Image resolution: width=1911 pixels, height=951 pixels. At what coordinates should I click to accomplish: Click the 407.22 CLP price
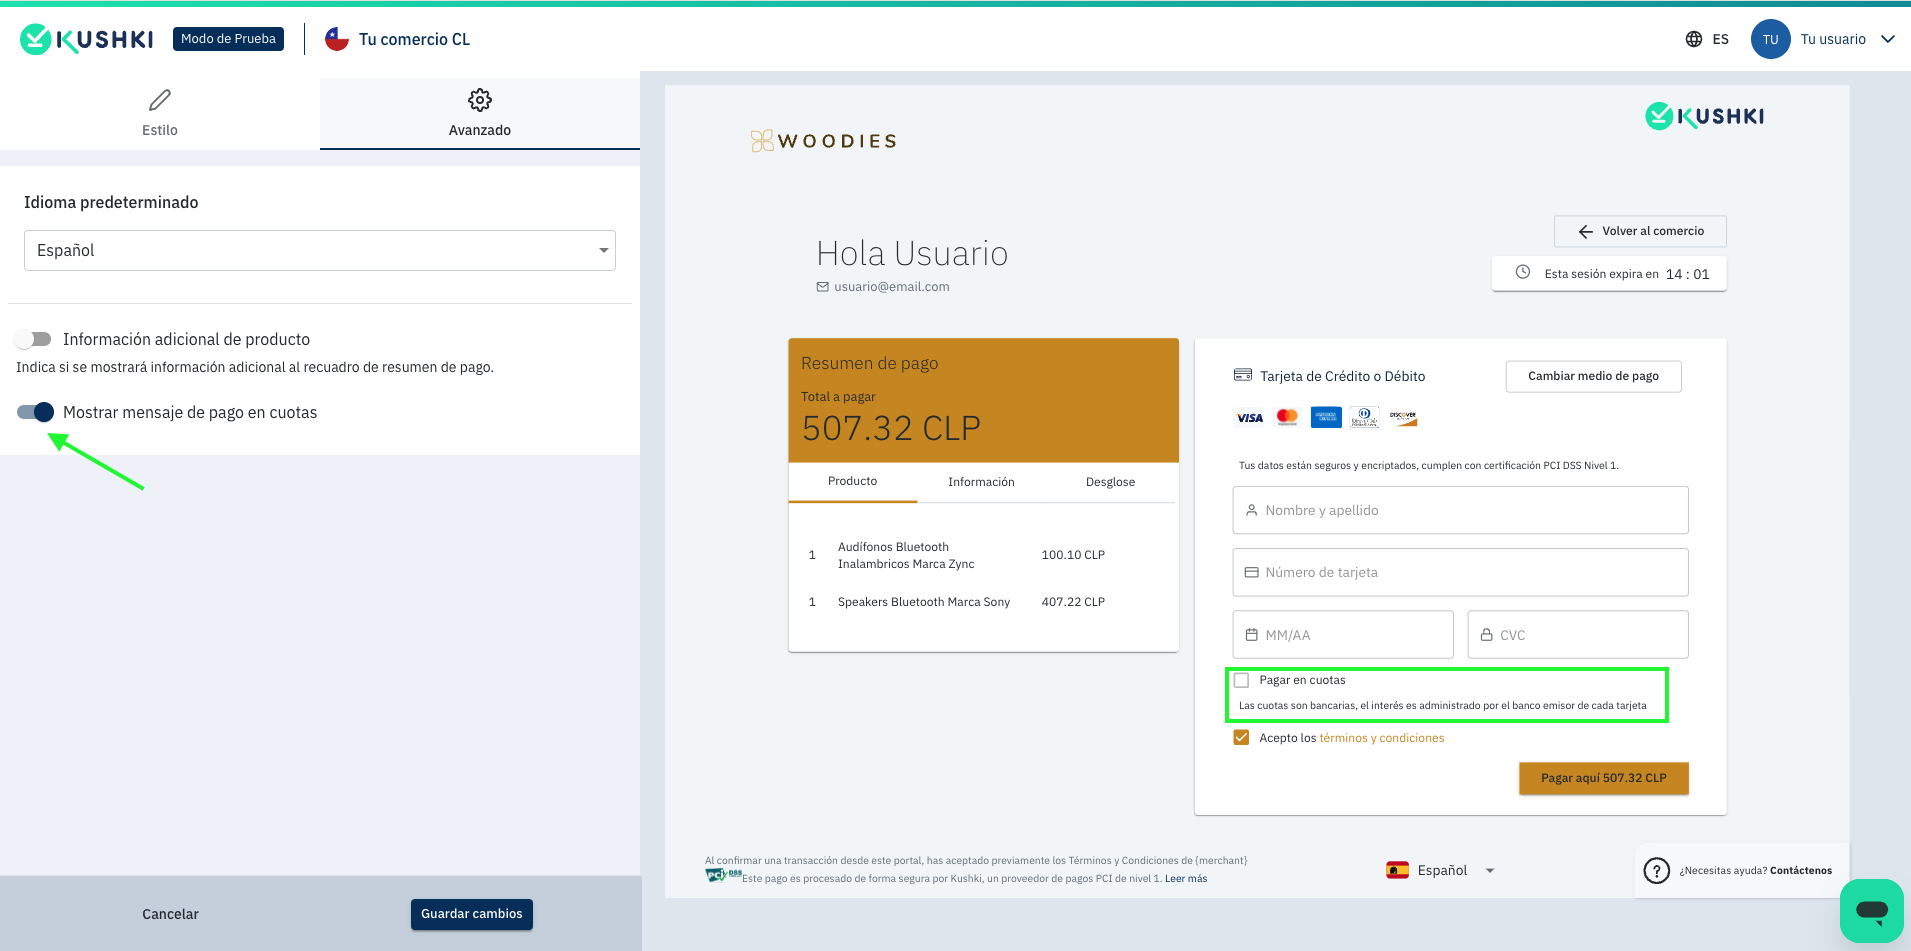[1073, 602]
